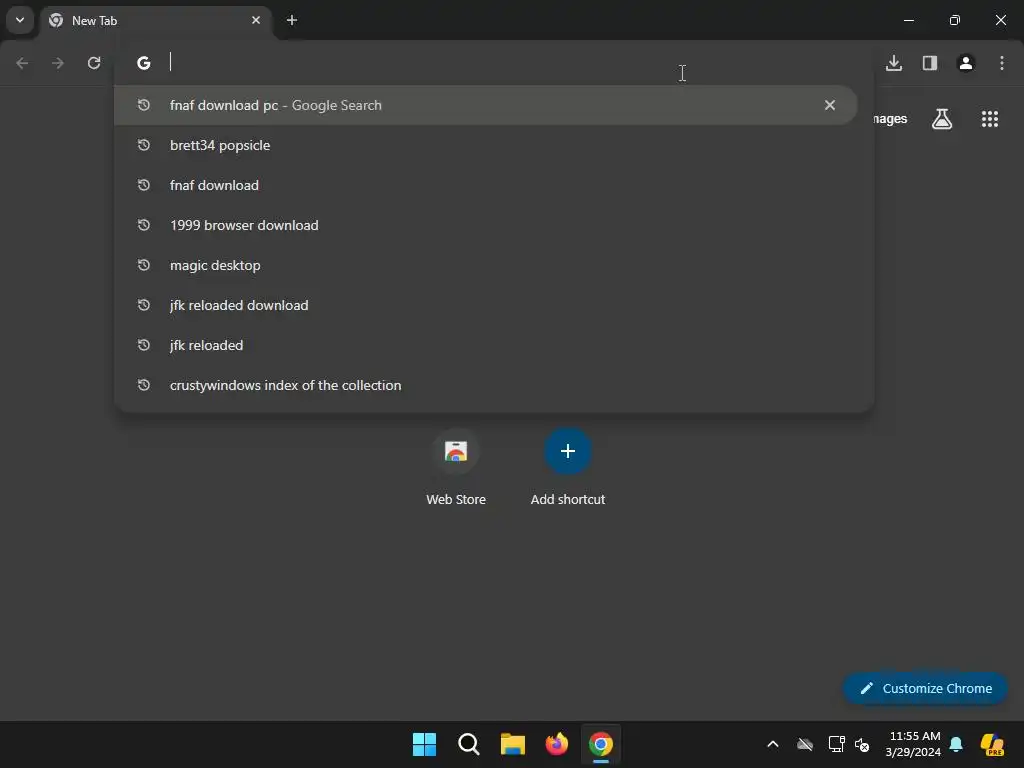Click the forward navigation arrow
The width and height of the screenshot is (1024, 768).
click(x=58, y=63)
